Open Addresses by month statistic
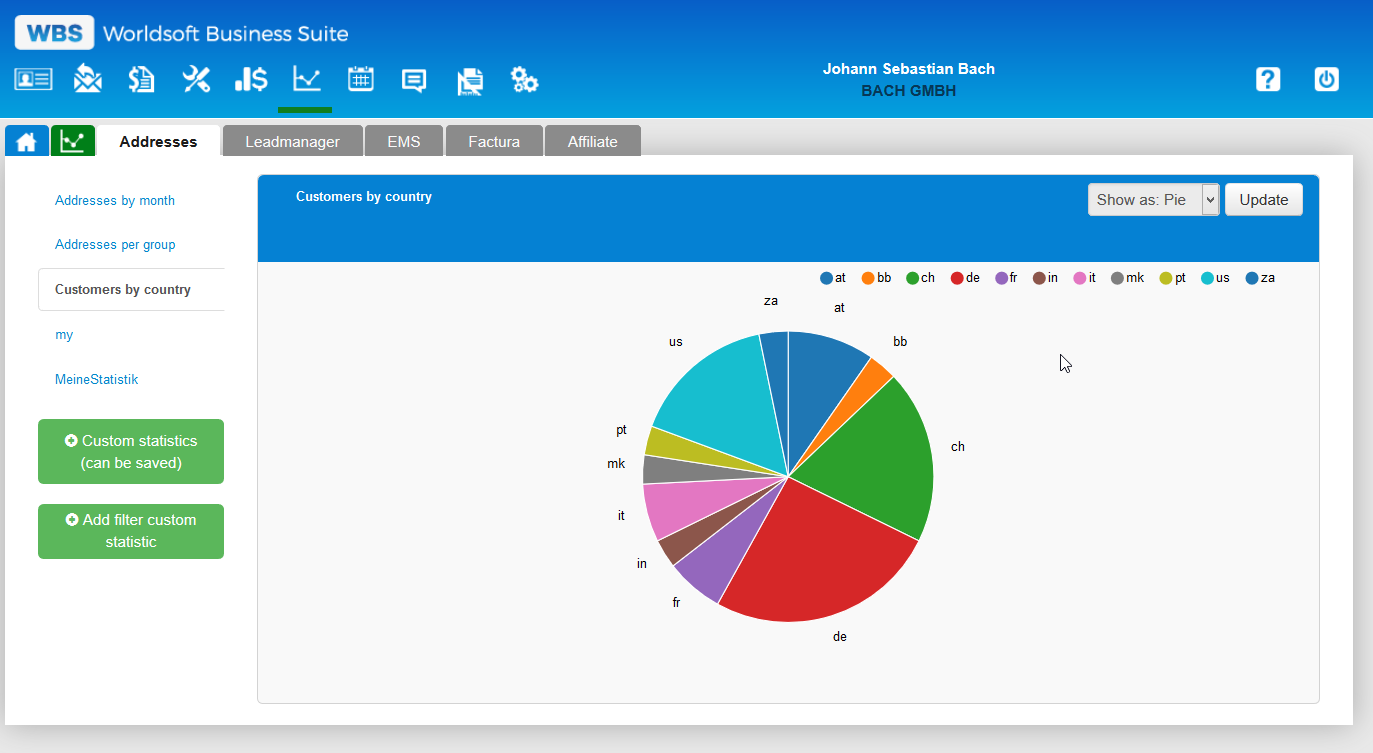 tap(115, 200)
